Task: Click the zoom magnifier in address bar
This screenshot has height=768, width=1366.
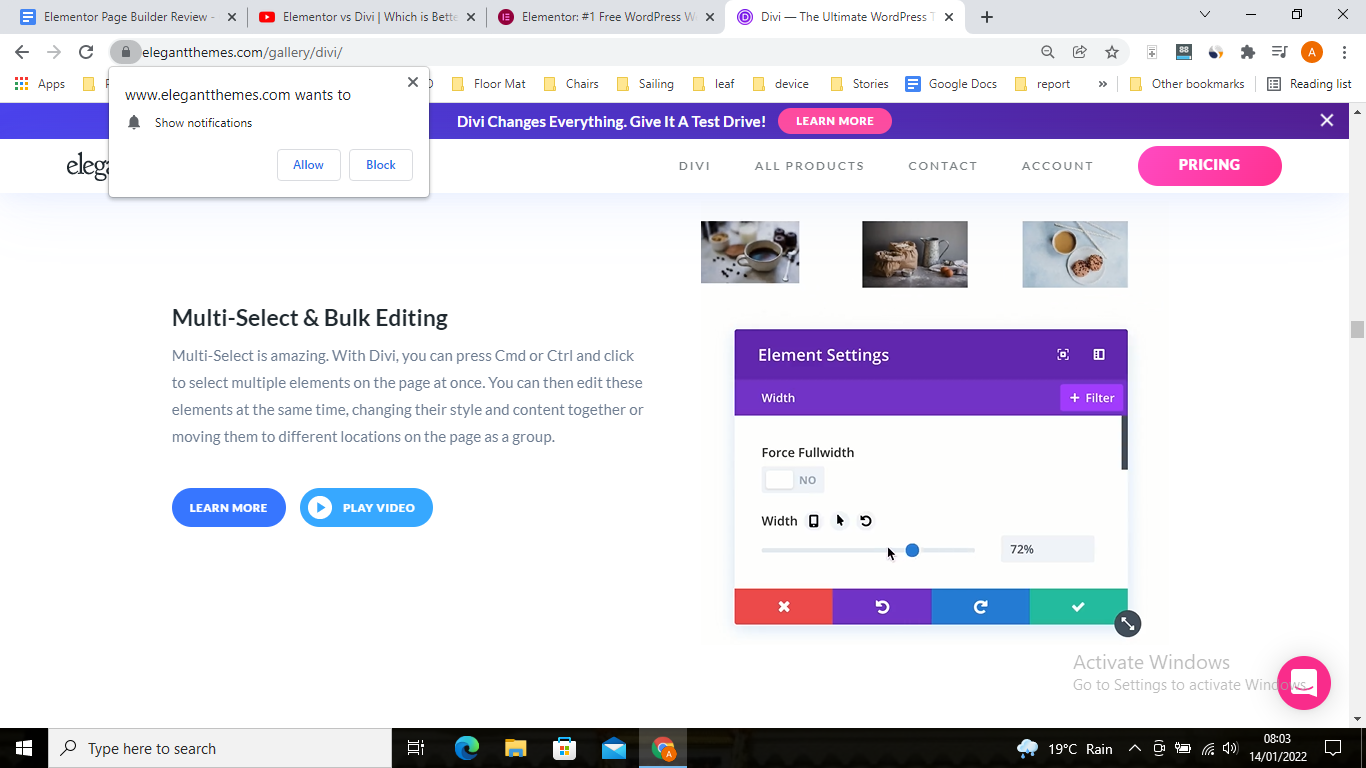Action: (x=1048, y=52)
